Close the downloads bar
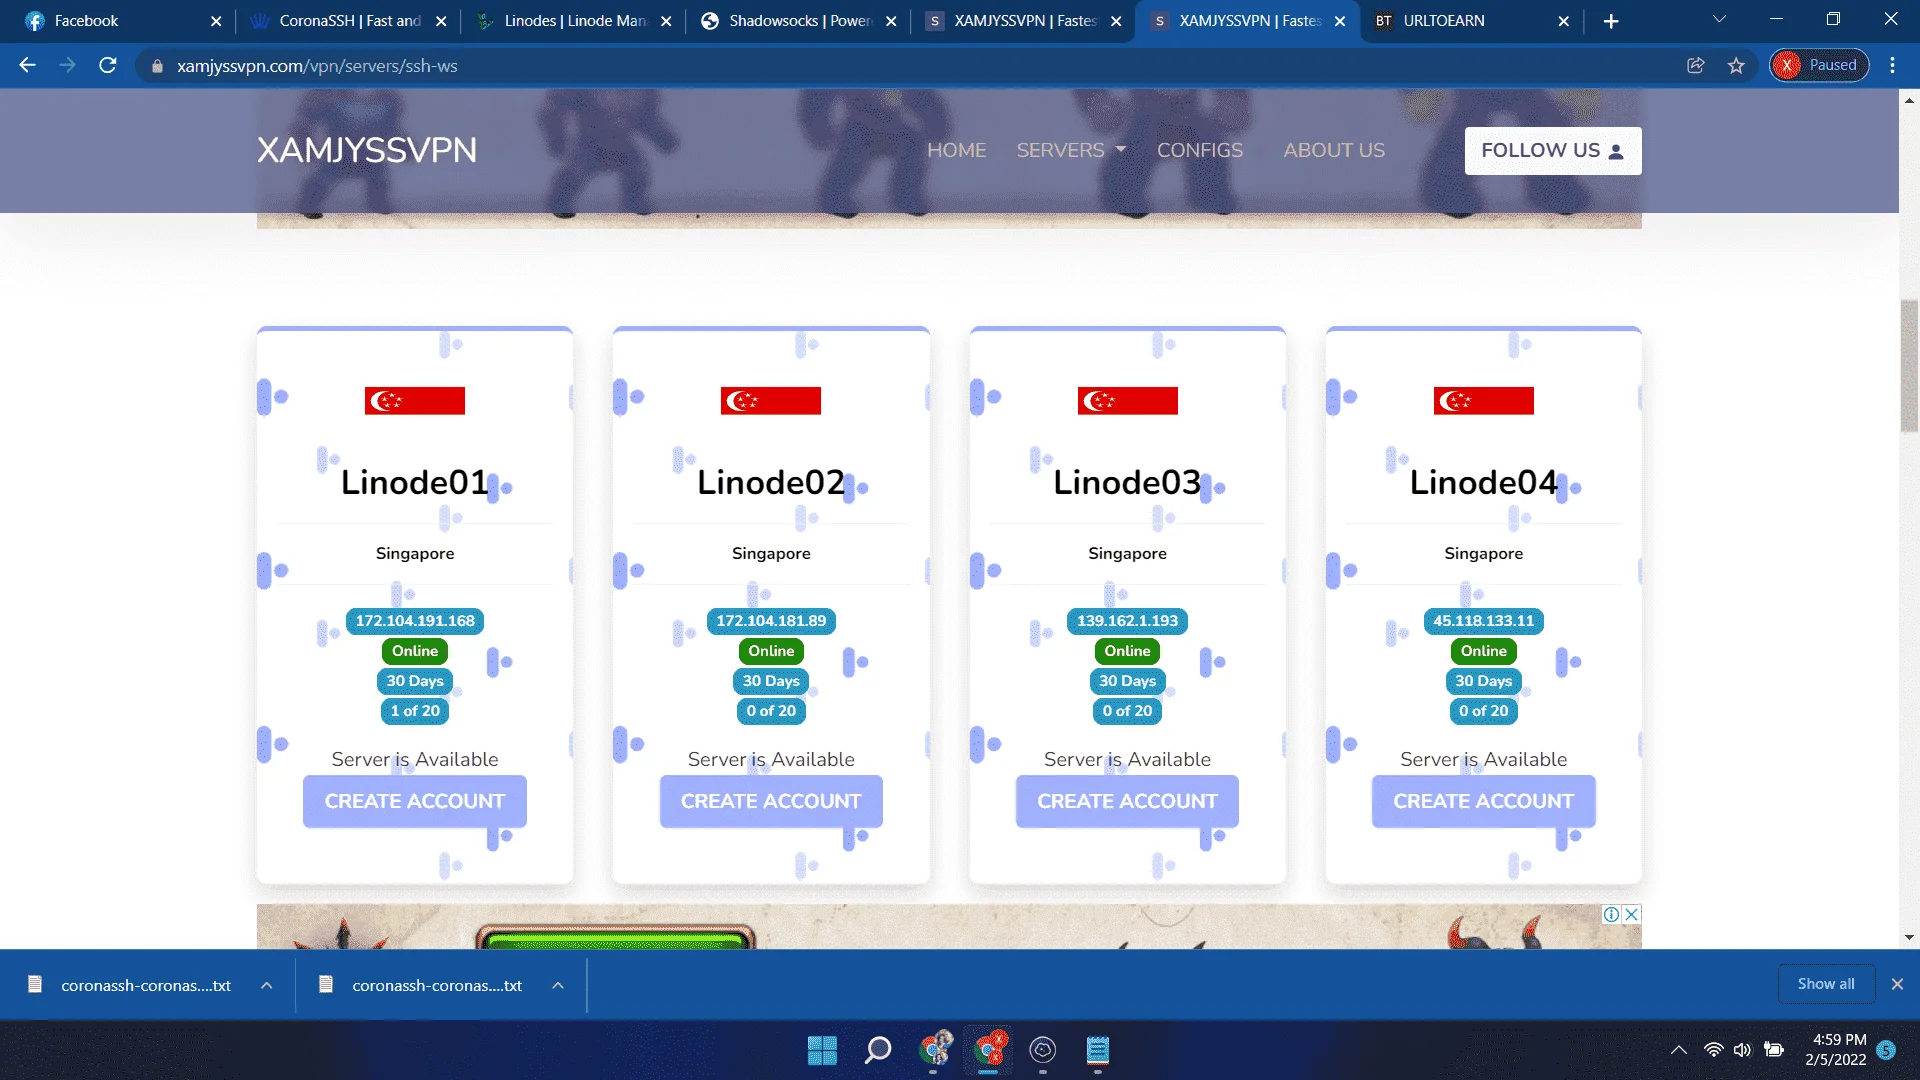1920x1080 pixels. pyautogui.click(x=1897, y=984)
